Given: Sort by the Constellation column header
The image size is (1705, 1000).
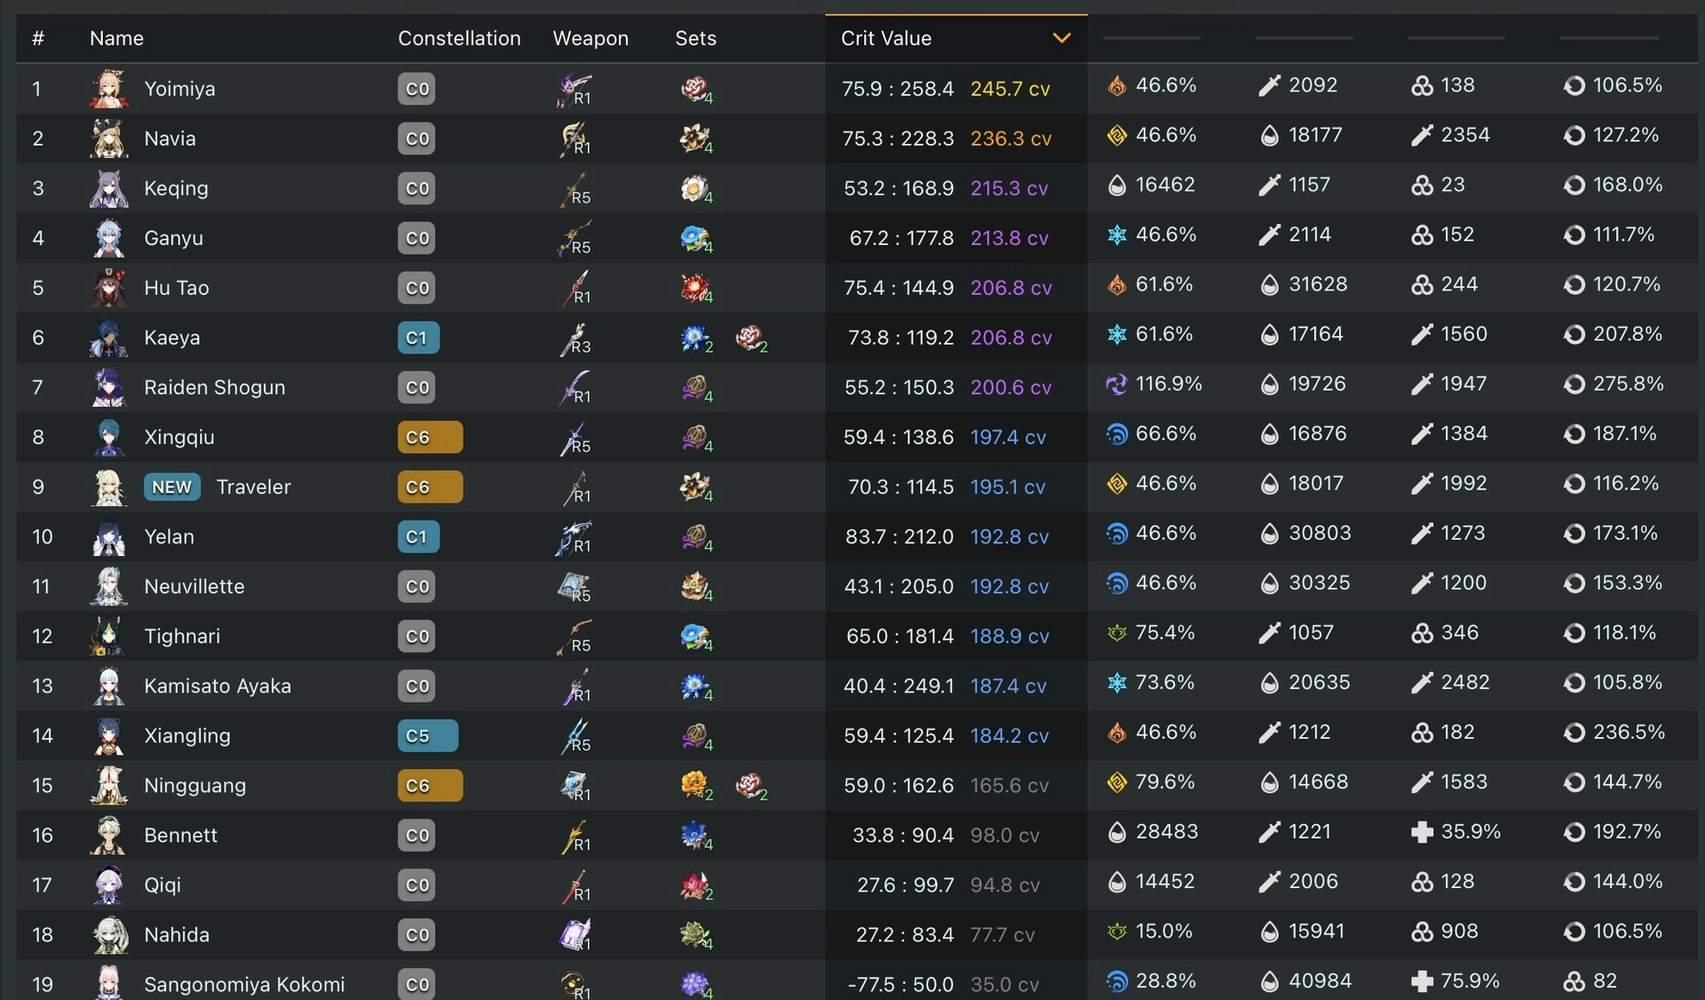Looking at the screenshot, I should pos(459,38).
